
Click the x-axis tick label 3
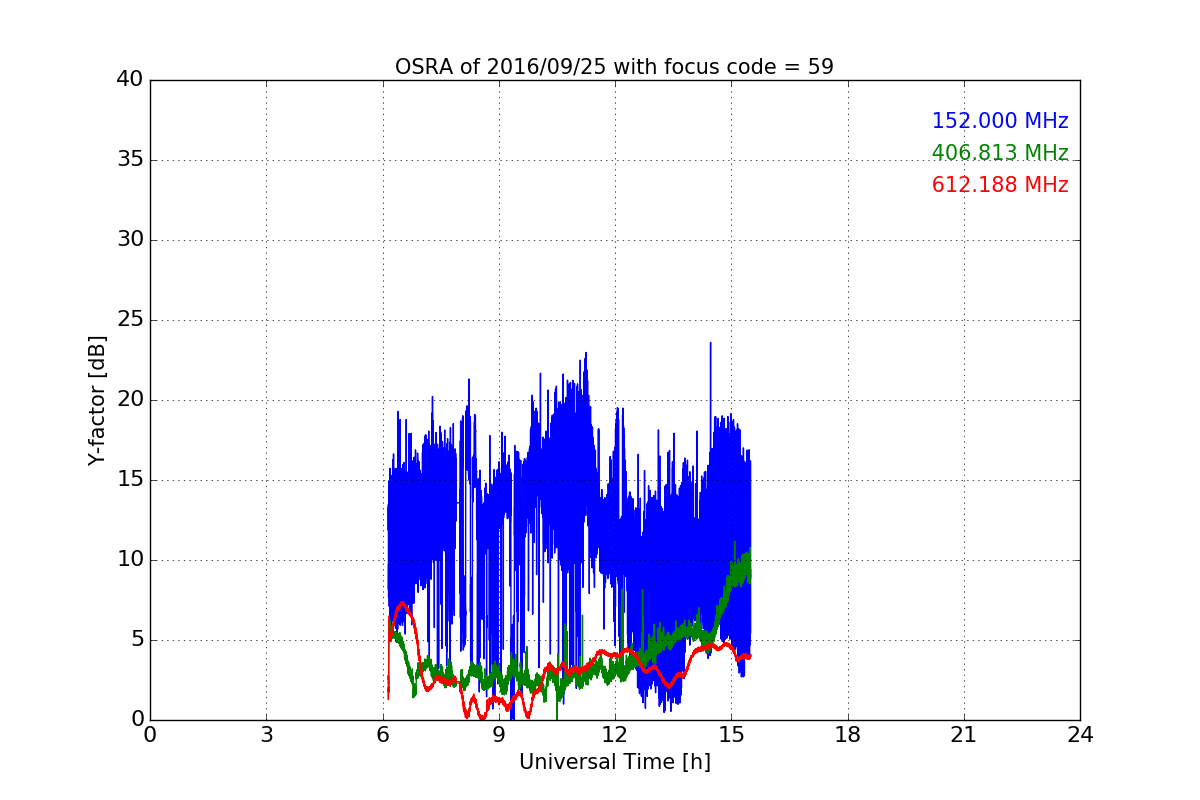266,735
